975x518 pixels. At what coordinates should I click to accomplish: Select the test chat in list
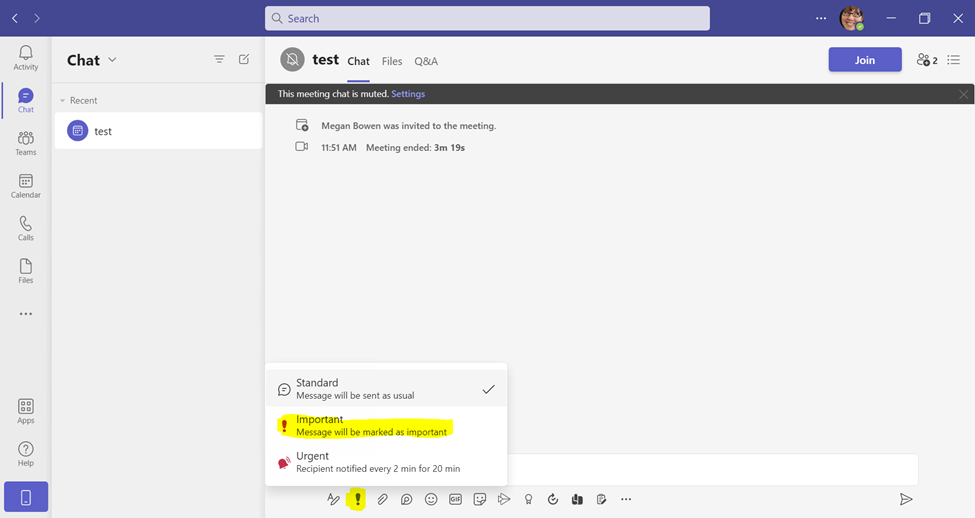tap(159, 131)
